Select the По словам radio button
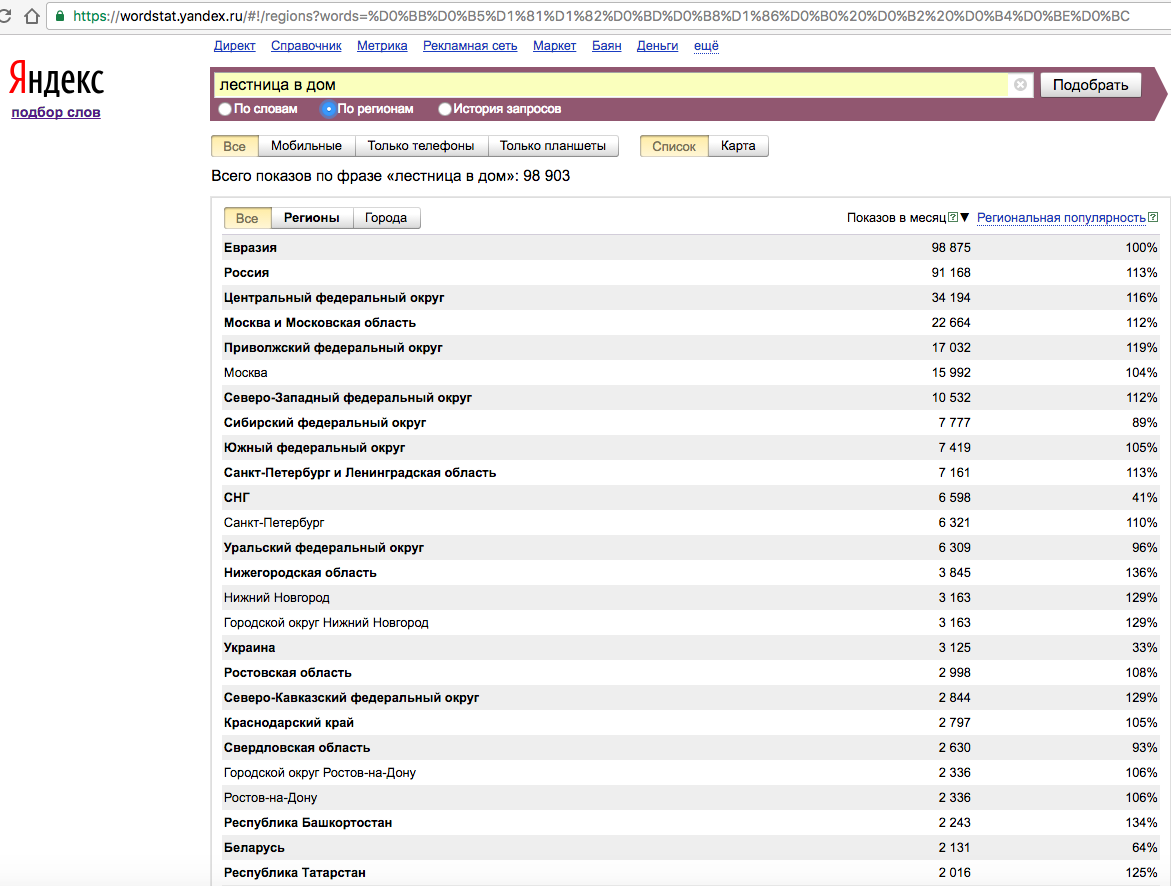Image resolution: width=1171 pixels, height=886 pixels. point(225,109)
